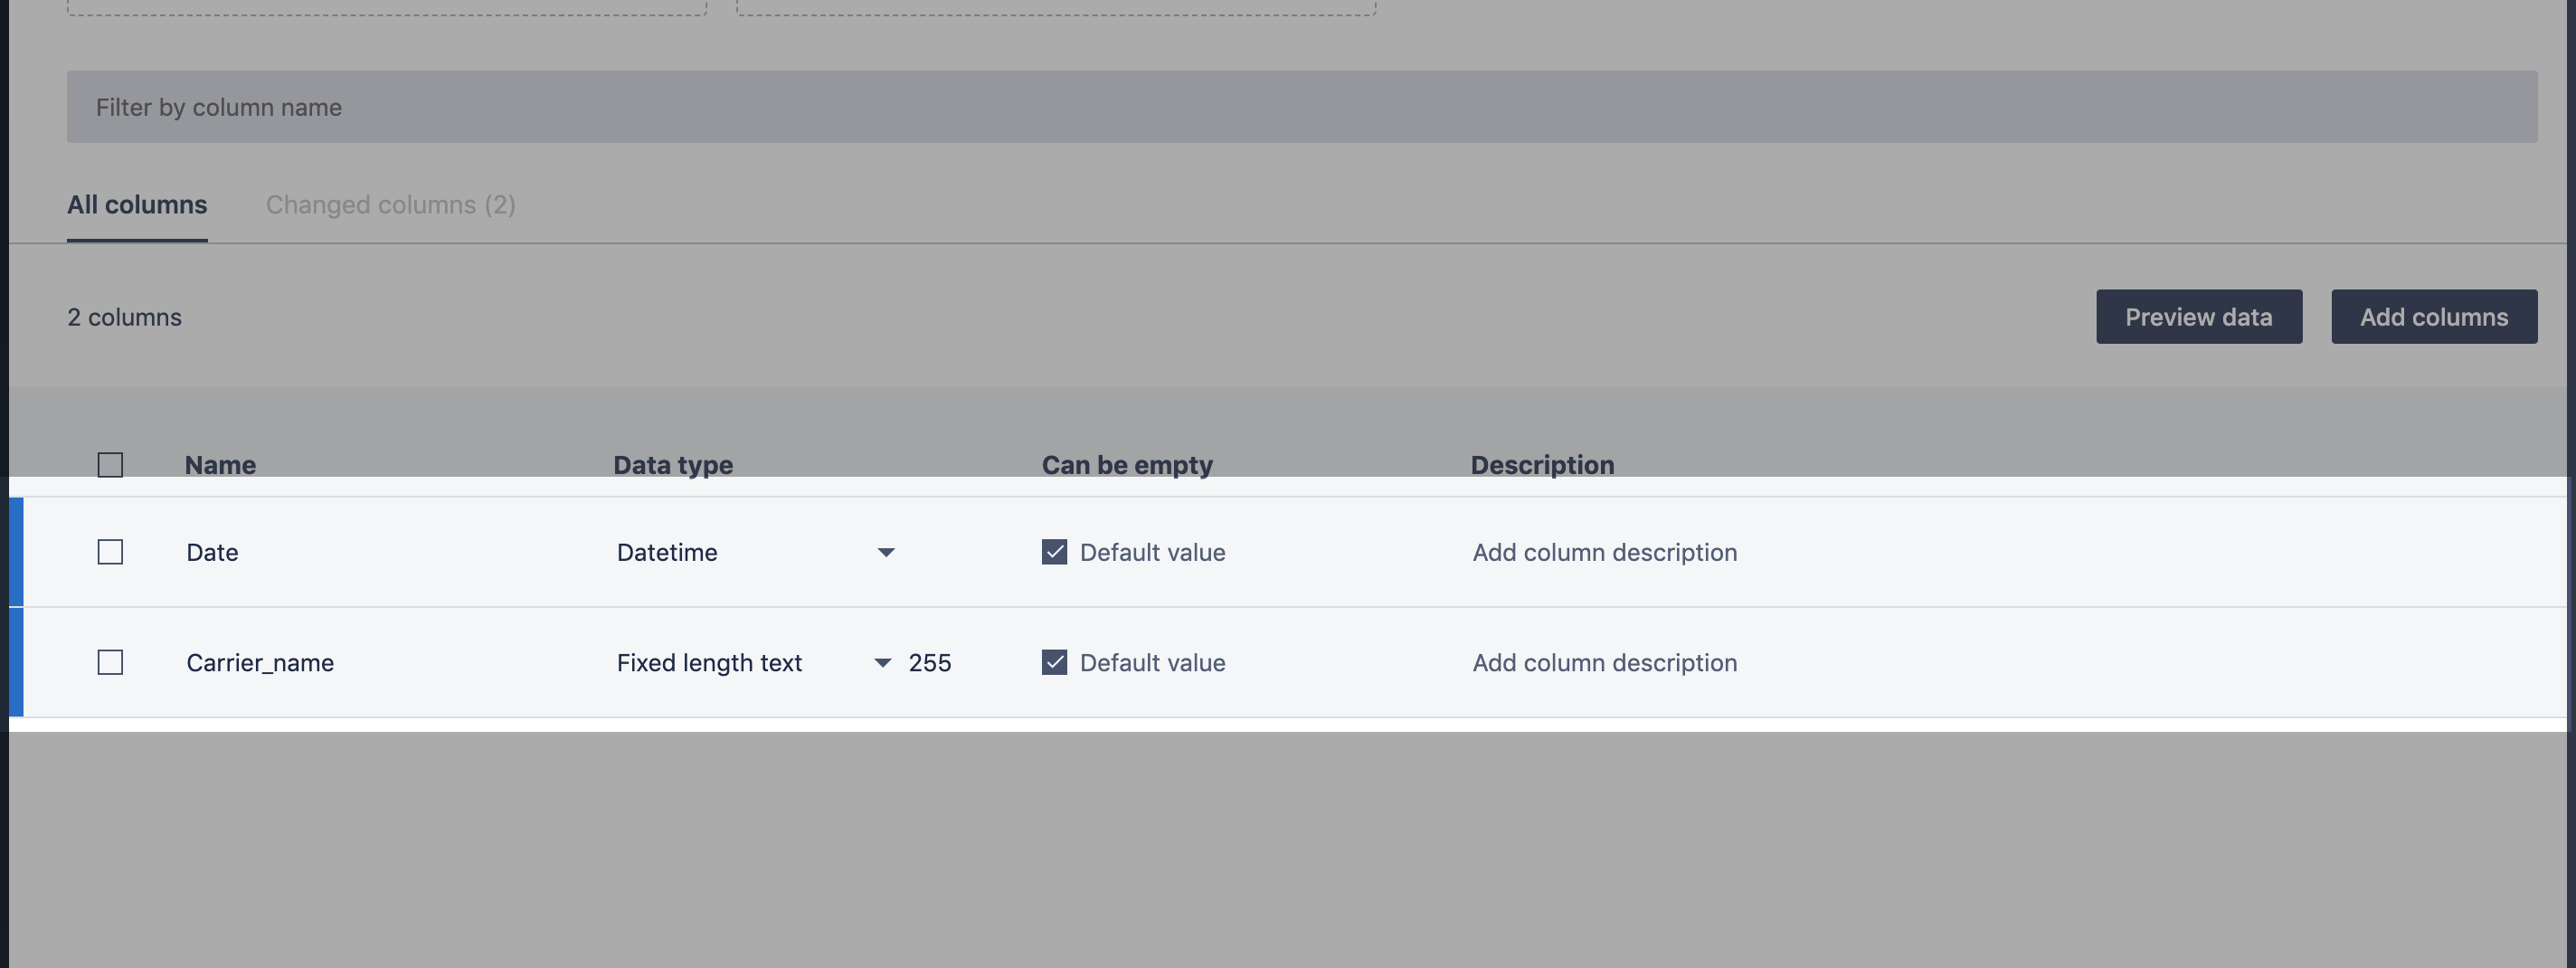Viewport: 2576px width, 968px height.
Task: Click the Data type column header
Action: pyautogui.click(x=673, y=465)
